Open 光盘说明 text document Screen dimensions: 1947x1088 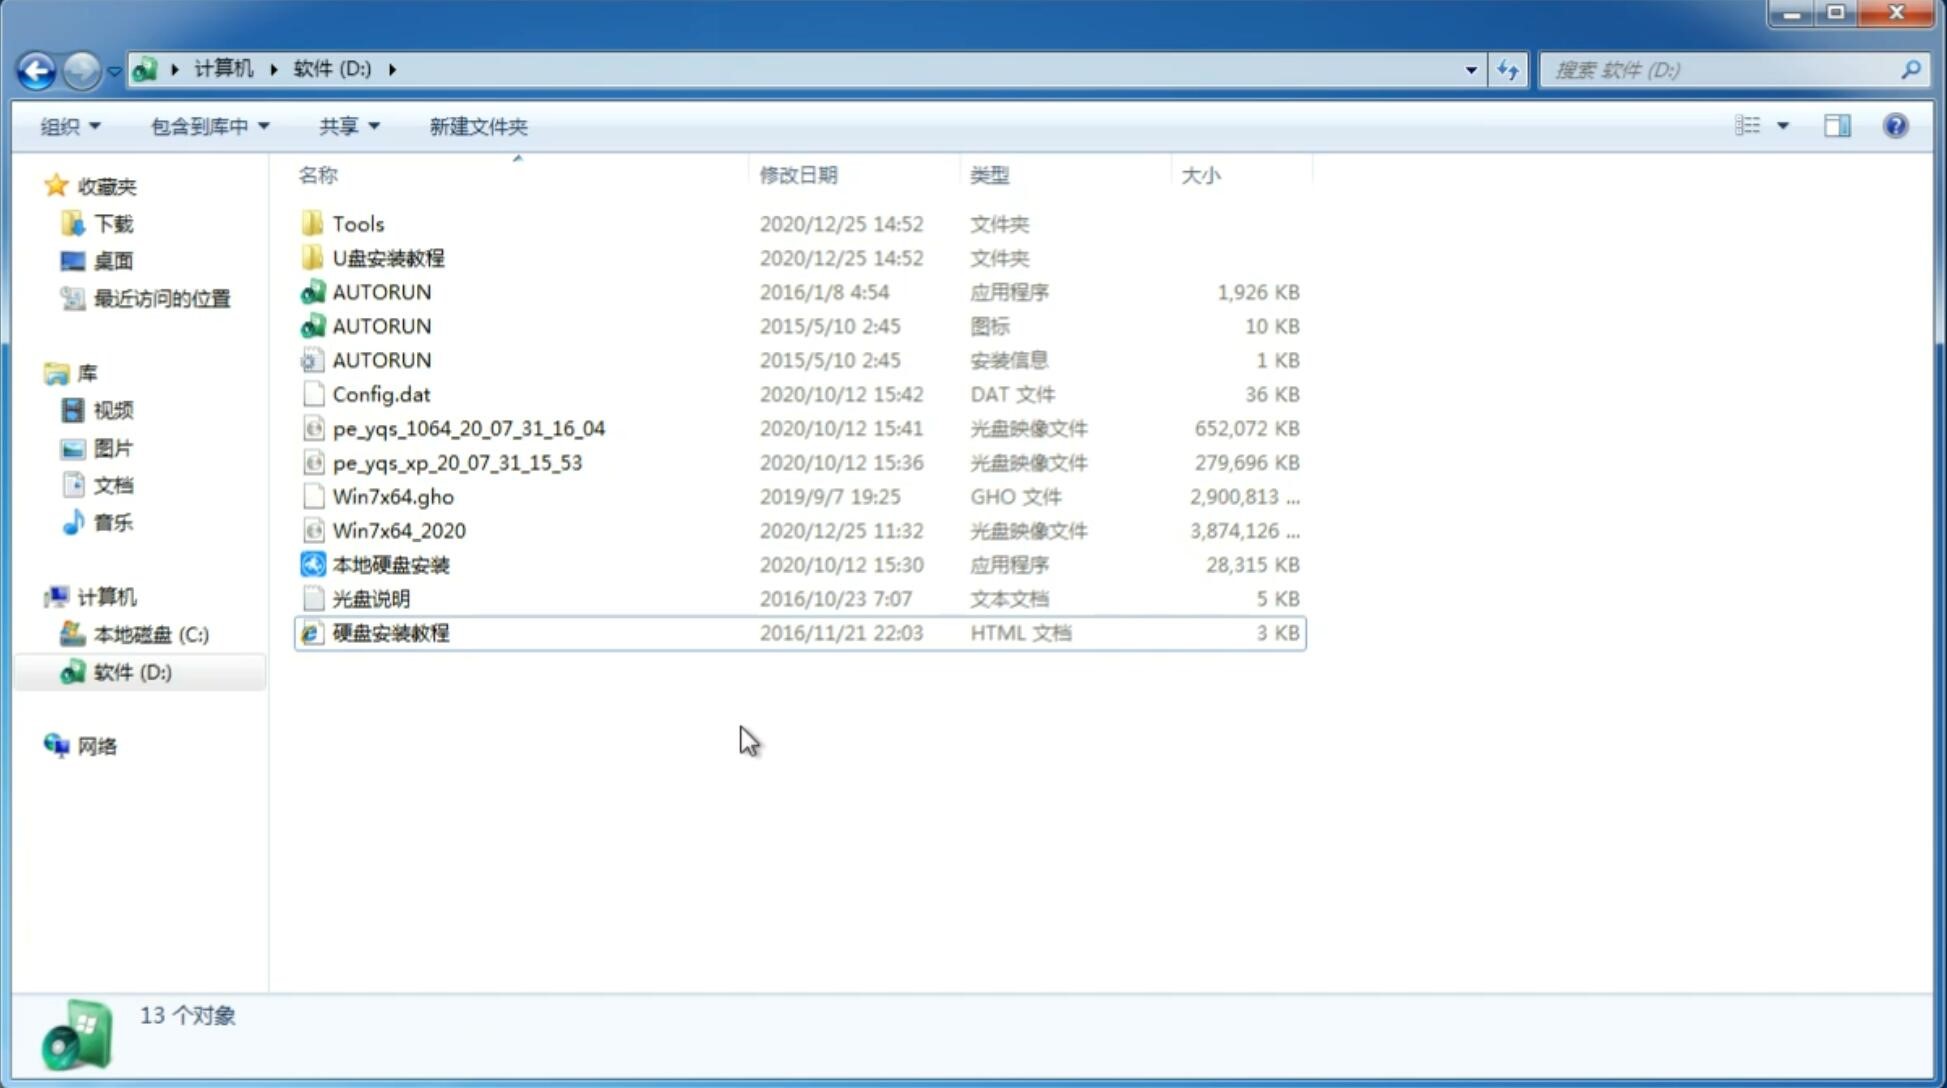point(372,599)
